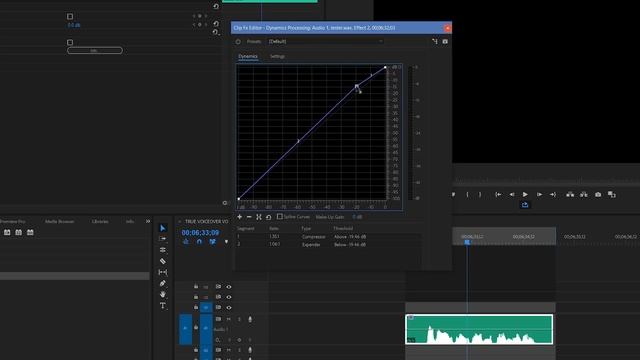The width and height of the screenshot is (640, 360).
Task: Hide the topmost video track using its eye
Action: coord(229,287)
